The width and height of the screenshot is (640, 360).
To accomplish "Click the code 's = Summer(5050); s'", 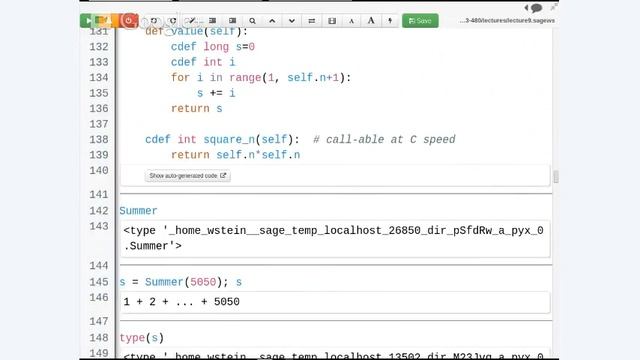I will coord(180,282).
